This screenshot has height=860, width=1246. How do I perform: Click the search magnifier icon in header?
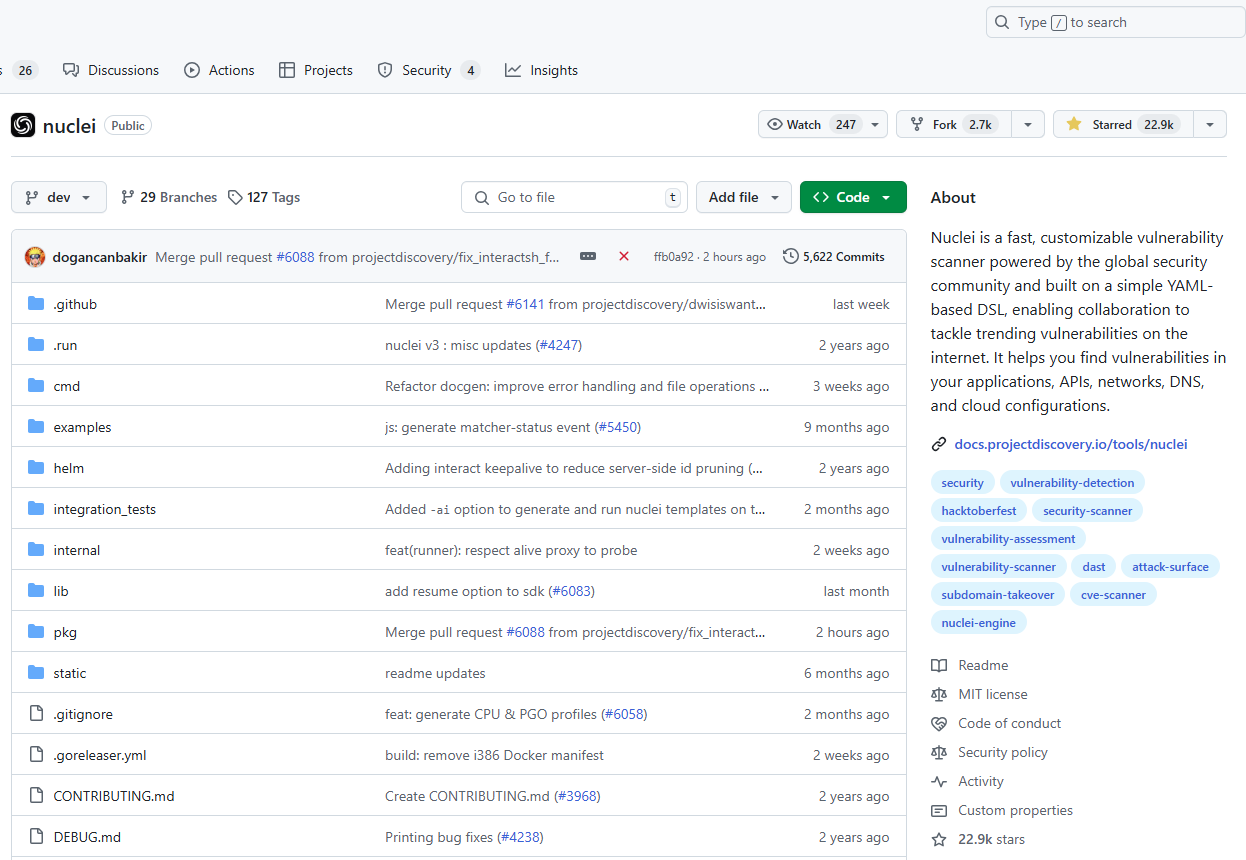coord(1003,22)
